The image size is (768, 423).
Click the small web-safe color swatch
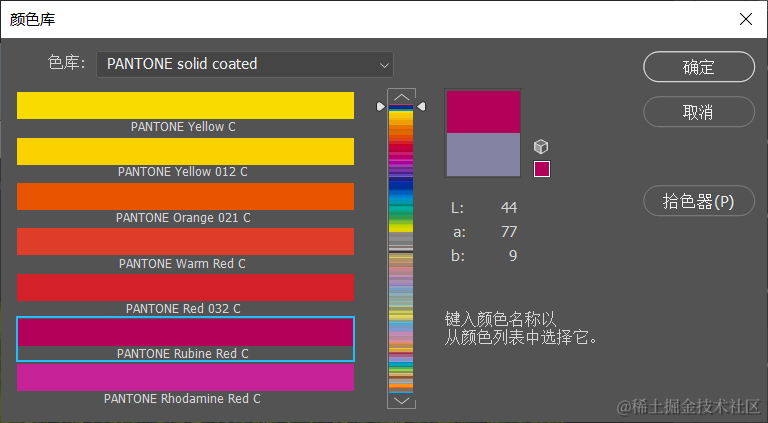pyautogui.click(x=542, y=169)
